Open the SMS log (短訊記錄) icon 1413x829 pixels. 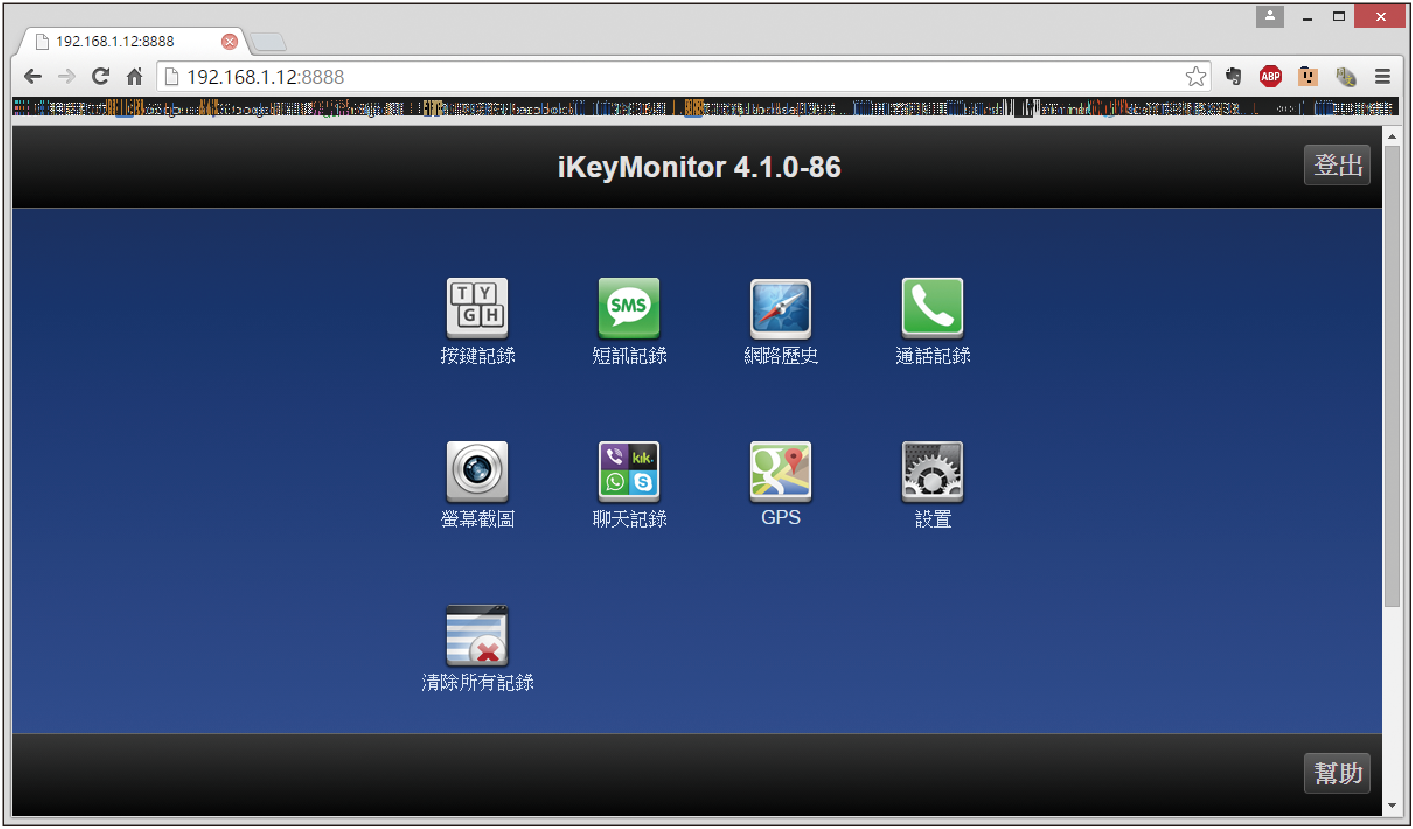[629, 308]
